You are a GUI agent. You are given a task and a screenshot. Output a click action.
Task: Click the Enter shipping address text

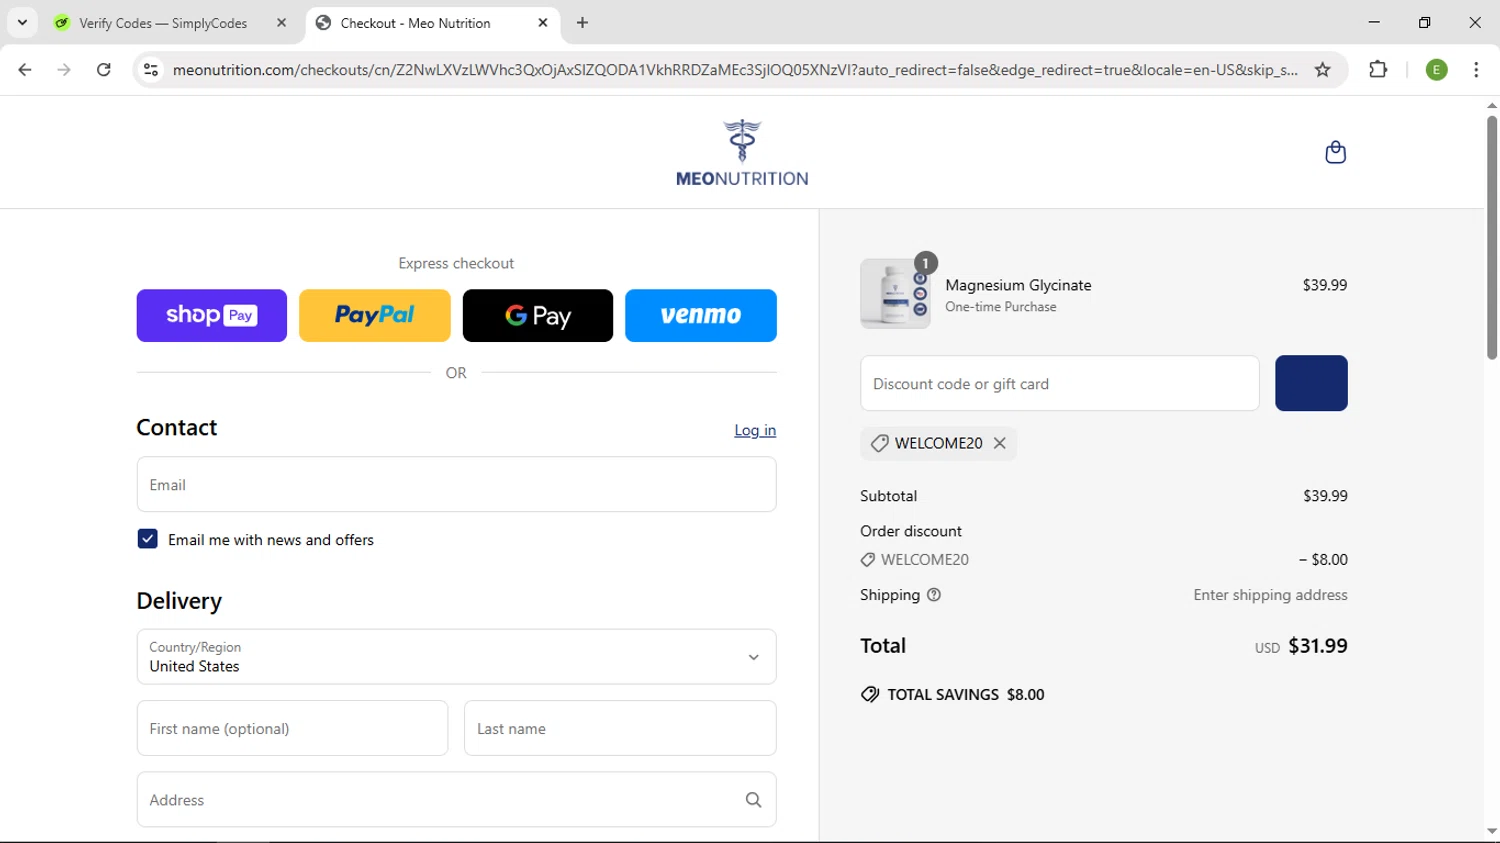pos(1270,595)
